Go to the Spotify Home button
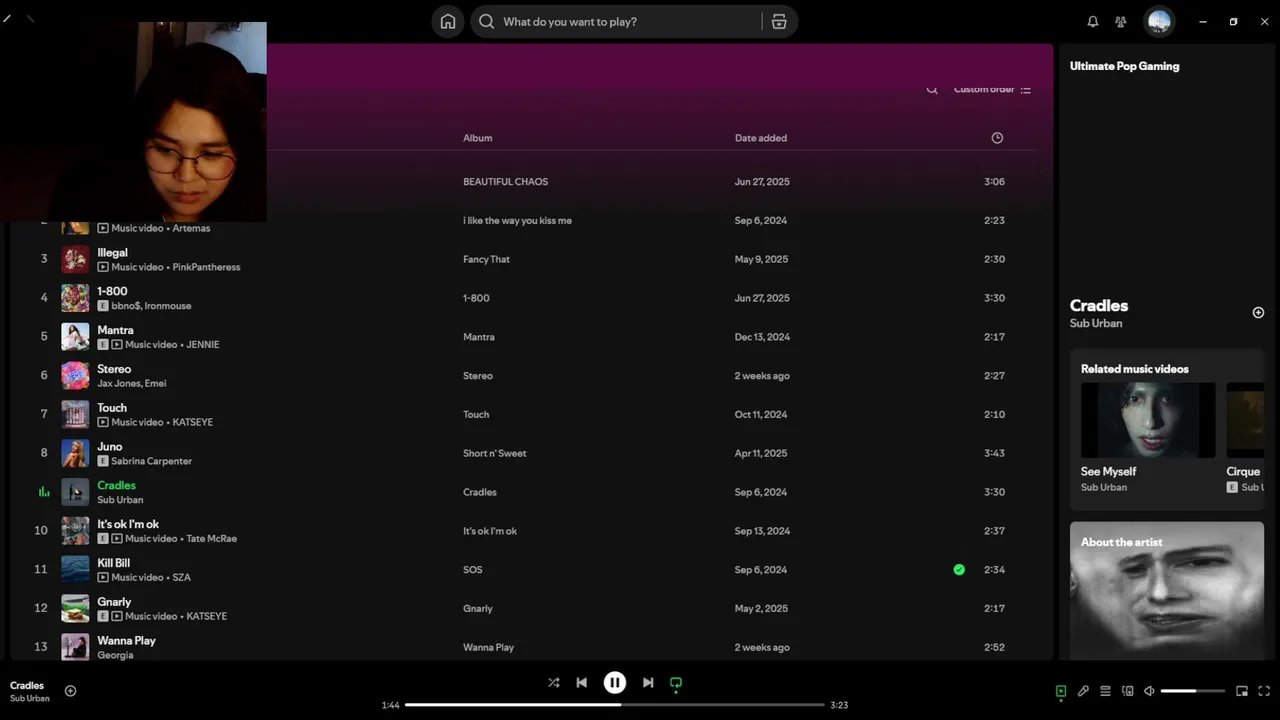The height and width of the screenshot is (720, 1280). tap(448, 21)
